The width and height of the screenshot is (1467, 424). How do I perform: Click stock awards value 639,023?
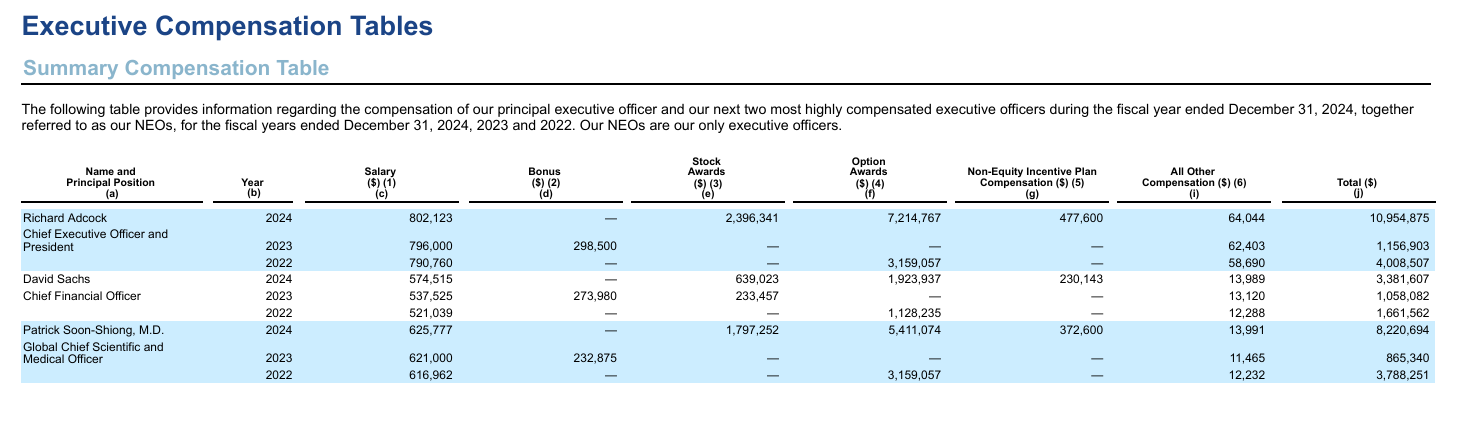758,280
